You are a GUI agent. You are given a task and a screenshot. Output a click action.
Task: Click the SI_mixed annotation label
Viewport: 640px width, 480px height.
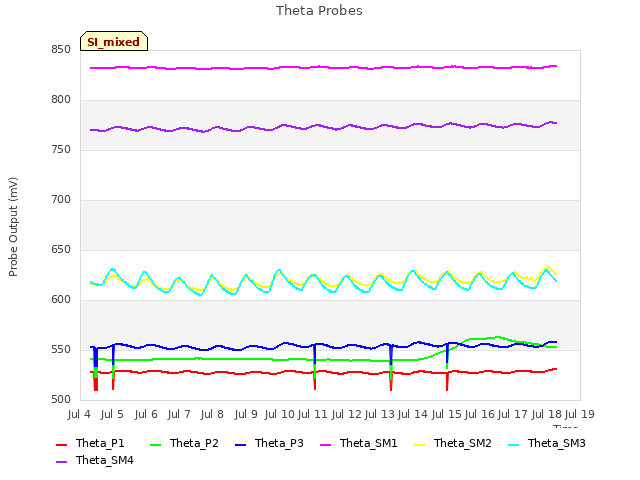point(114,41)
